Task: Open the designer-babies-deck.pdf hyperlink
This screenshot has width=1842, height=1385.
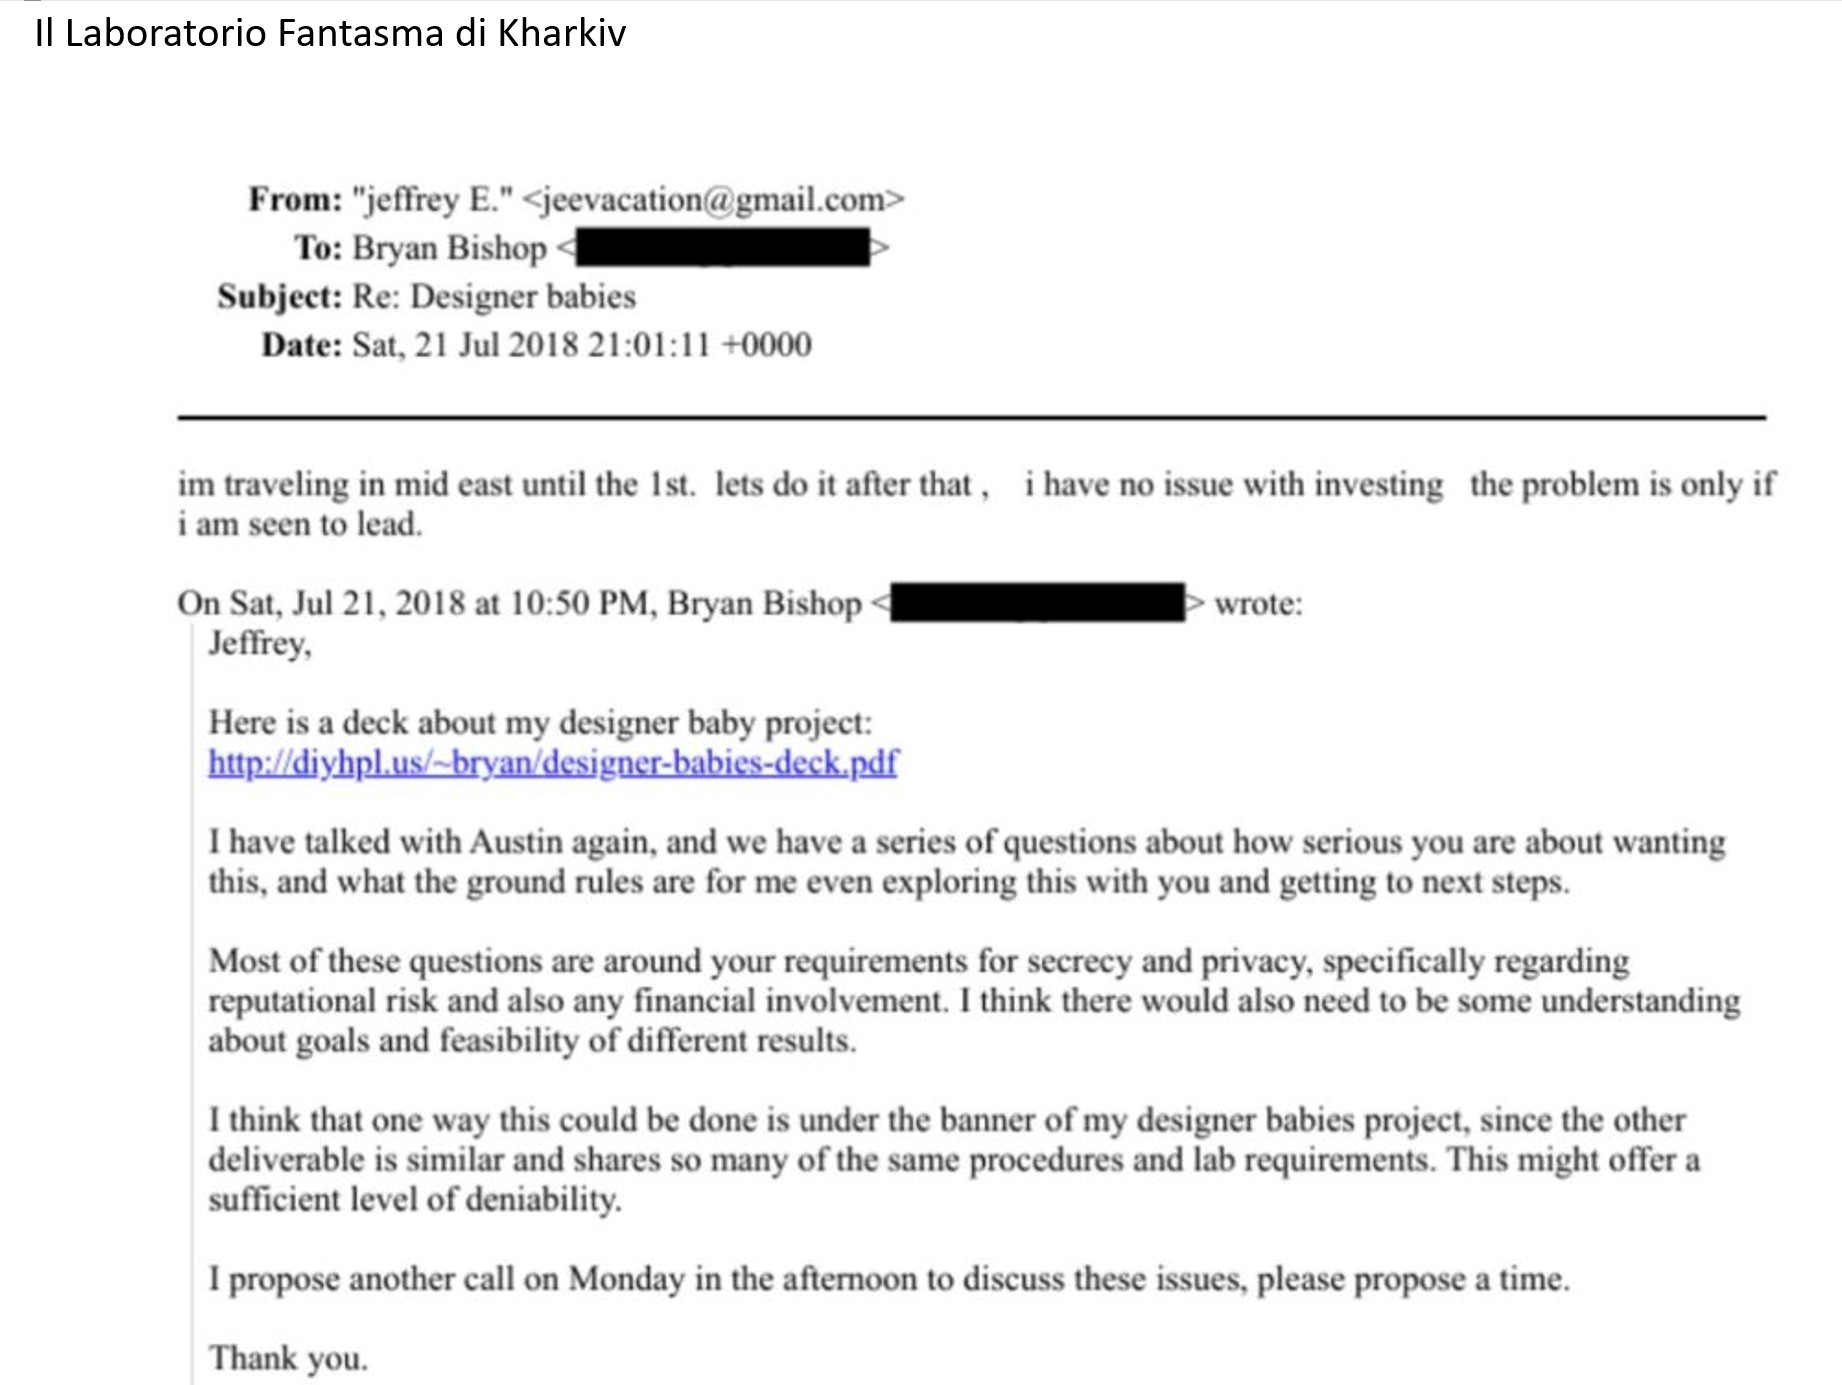Action: coord(553,763)
